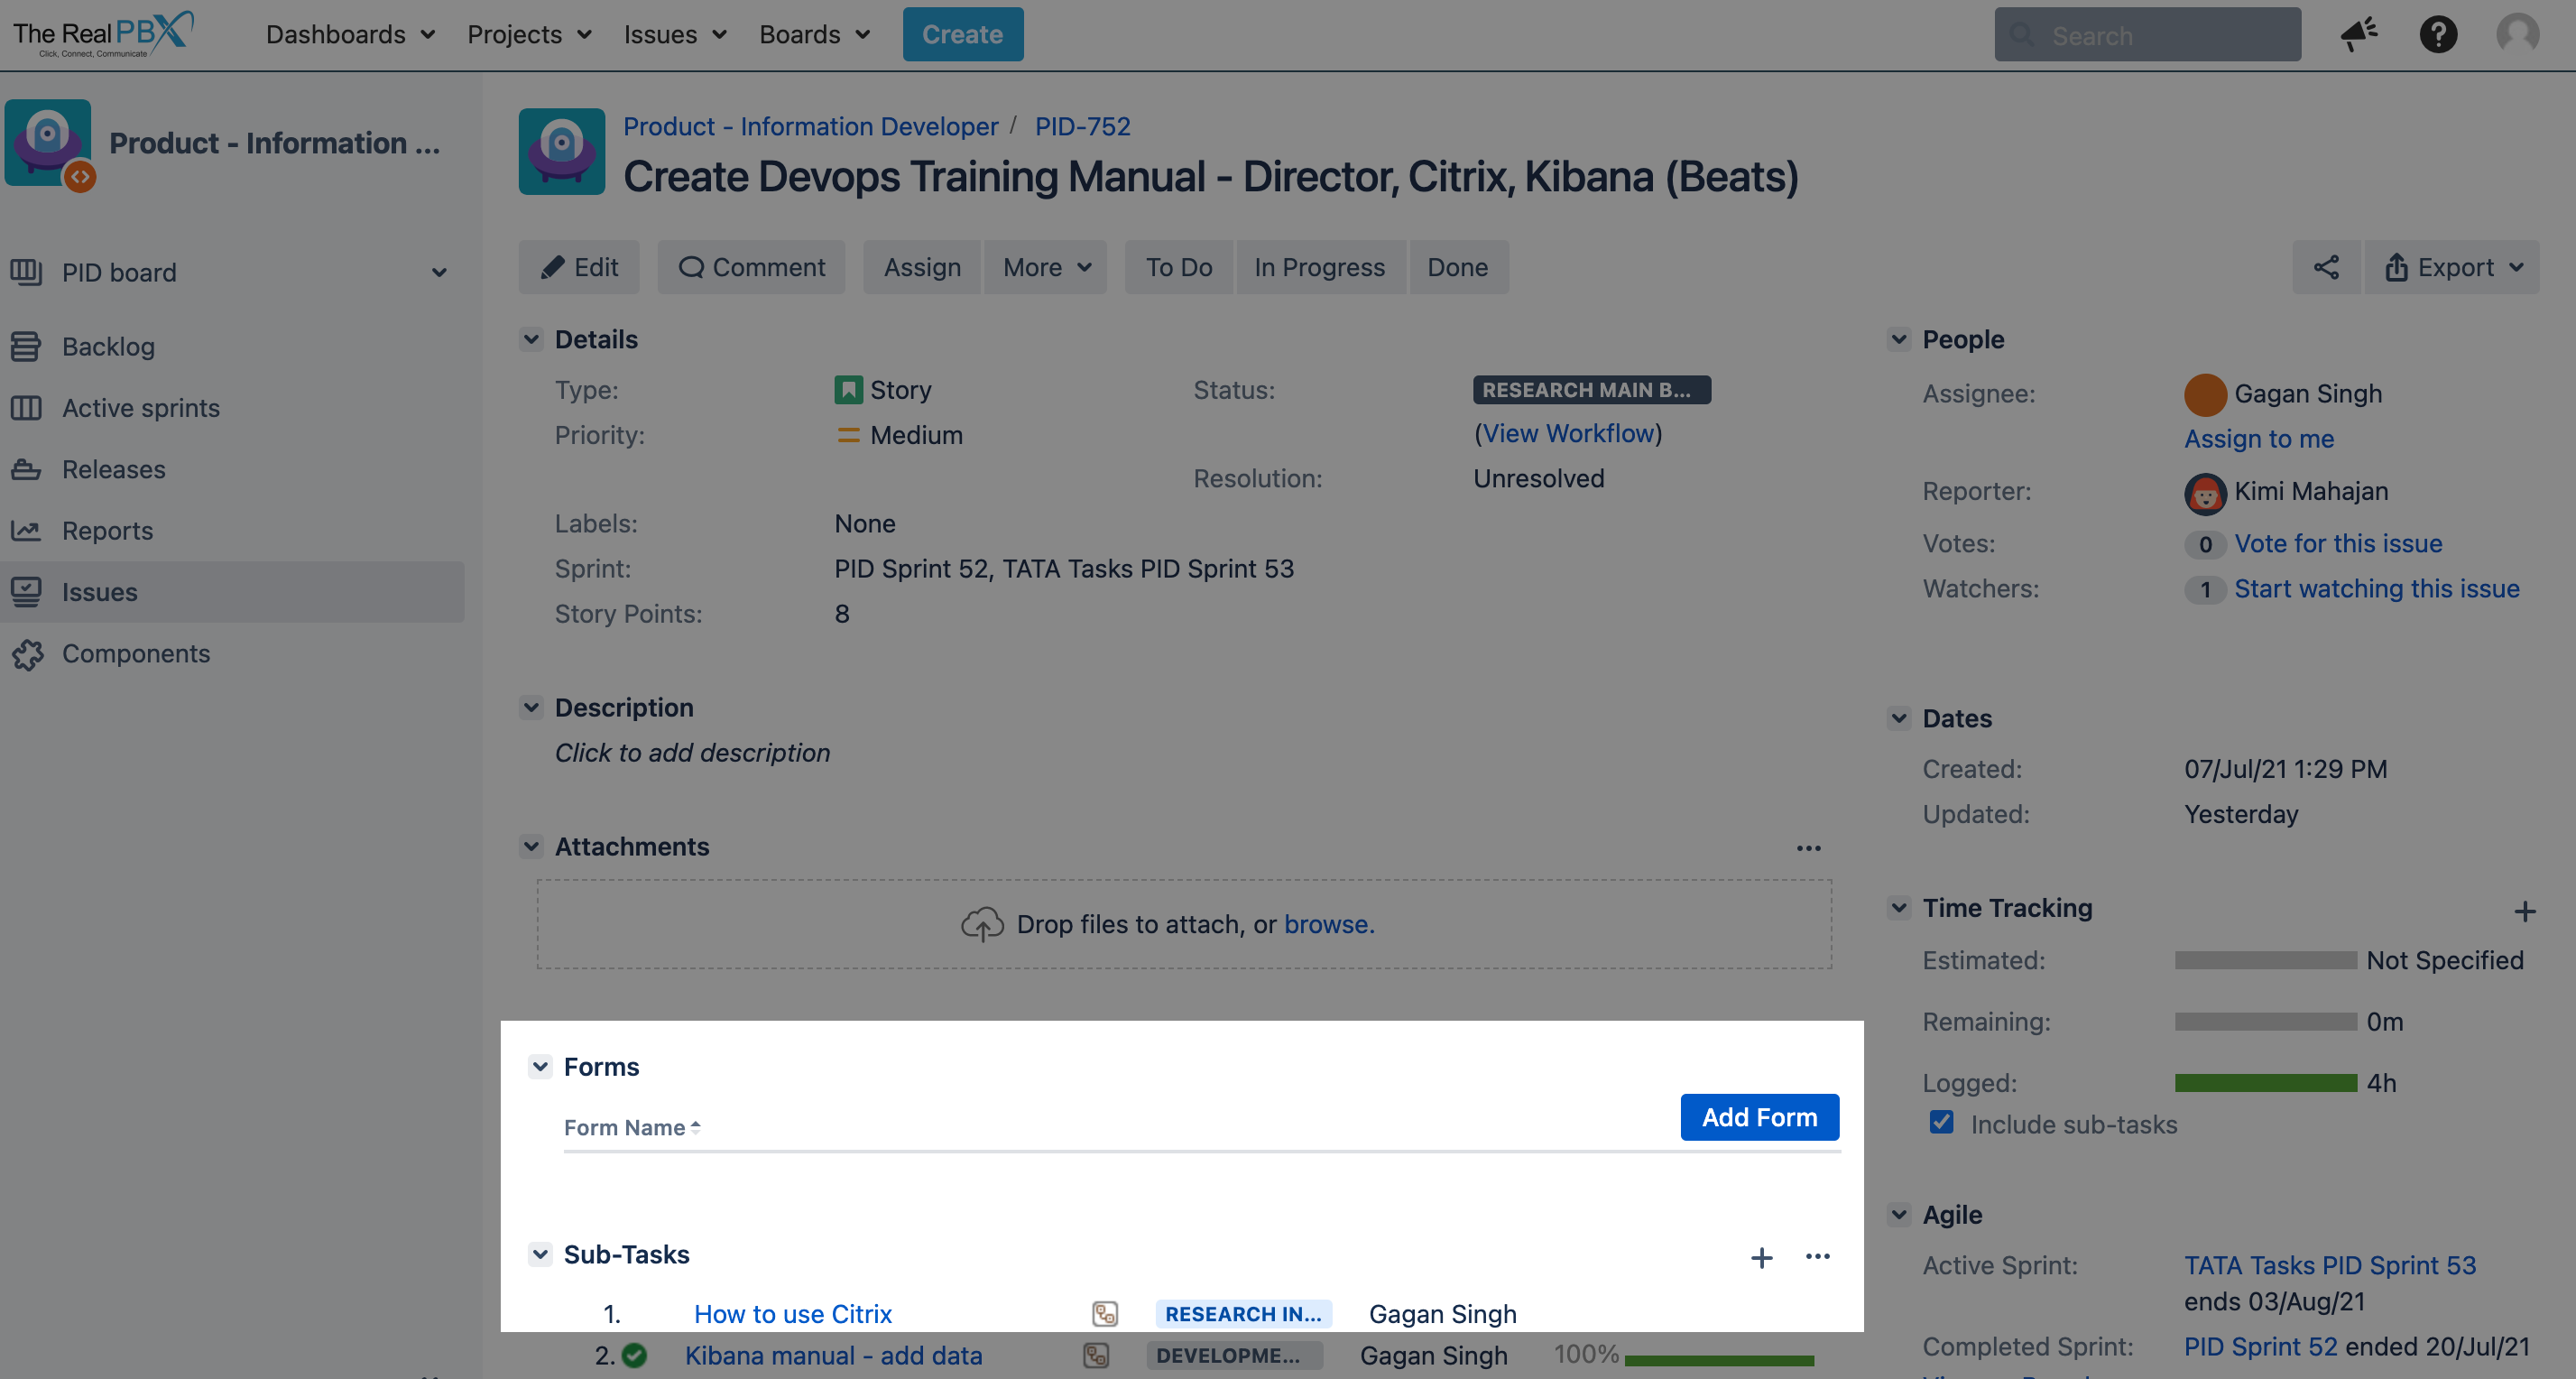The width and height of the screenshot is (2576, 1379).
Task: Collapse the People section
Action: [x=1899, y=339]
